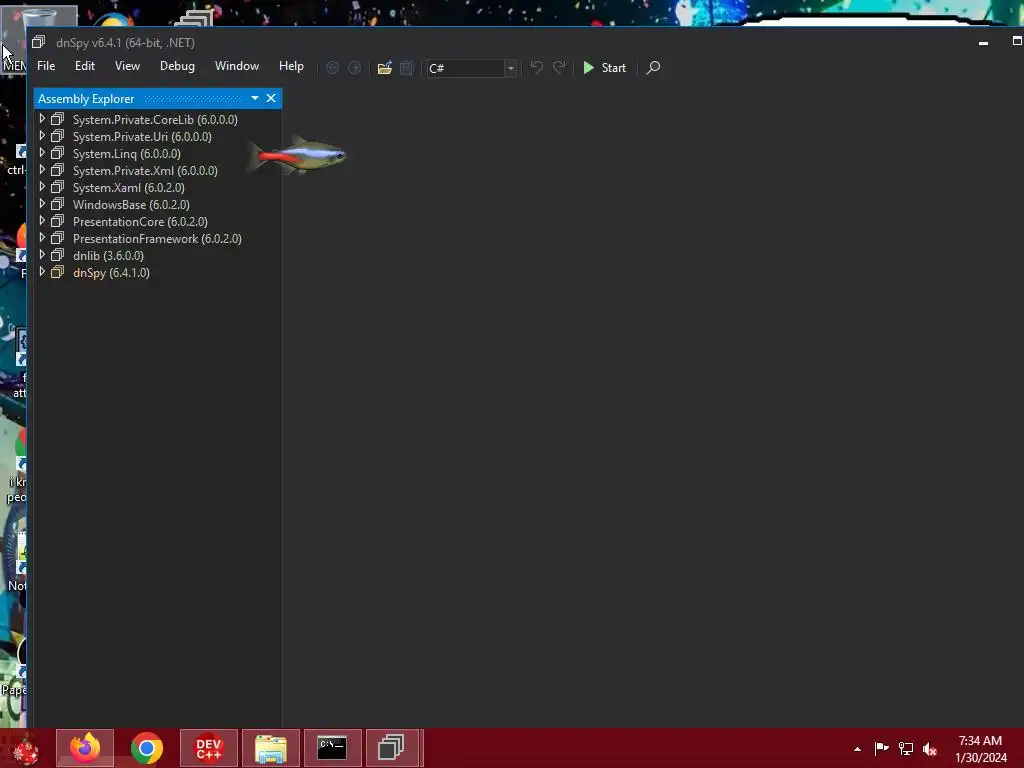Select PresentationFramework (6.0.2.0) entry

pyautogui.click(x=157, y=238)
